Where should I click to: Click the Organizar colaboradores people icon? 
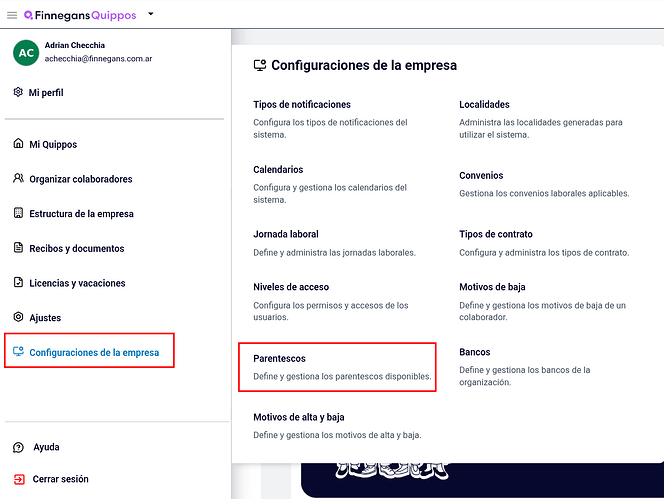tap(18, 178)
